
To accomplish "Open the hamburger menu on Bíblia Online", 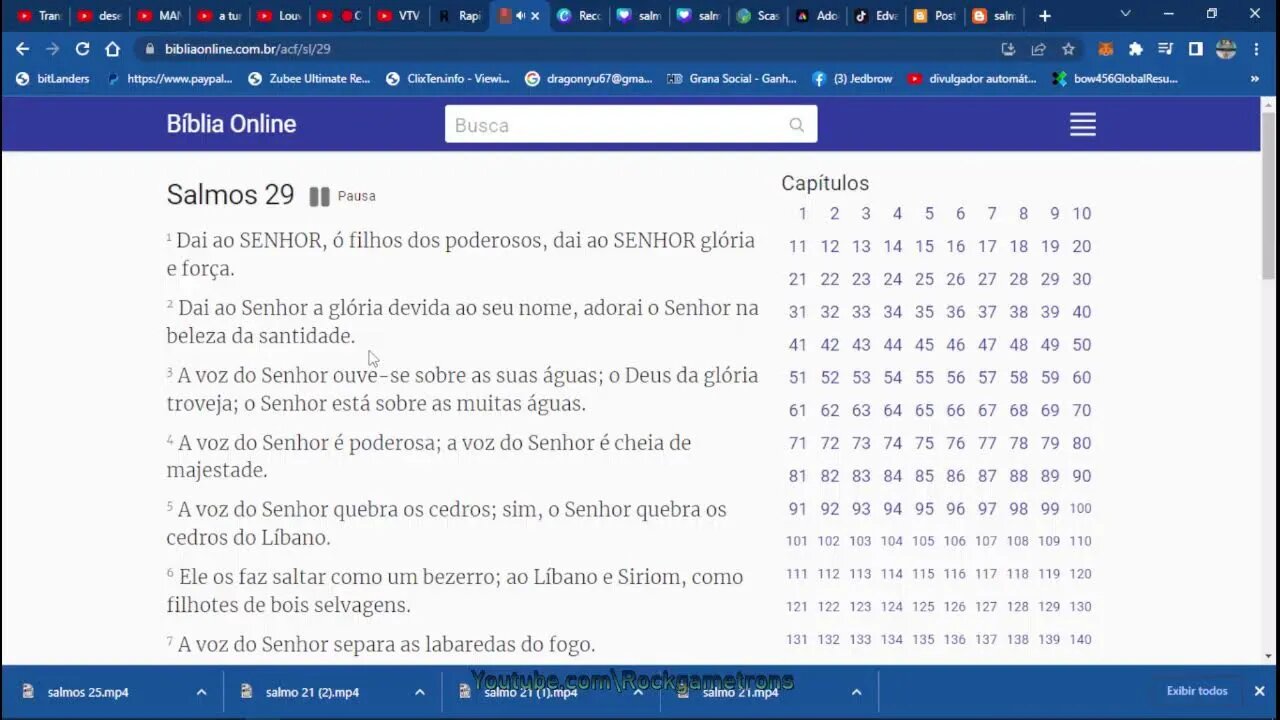I will (1083, 124).
